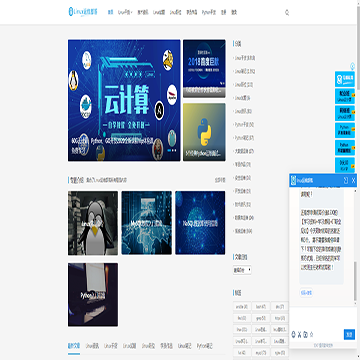Click the dns tag in the tag cloud
Image resolution: width=360 pixels, height=360 pixels.
coord(279,307)
